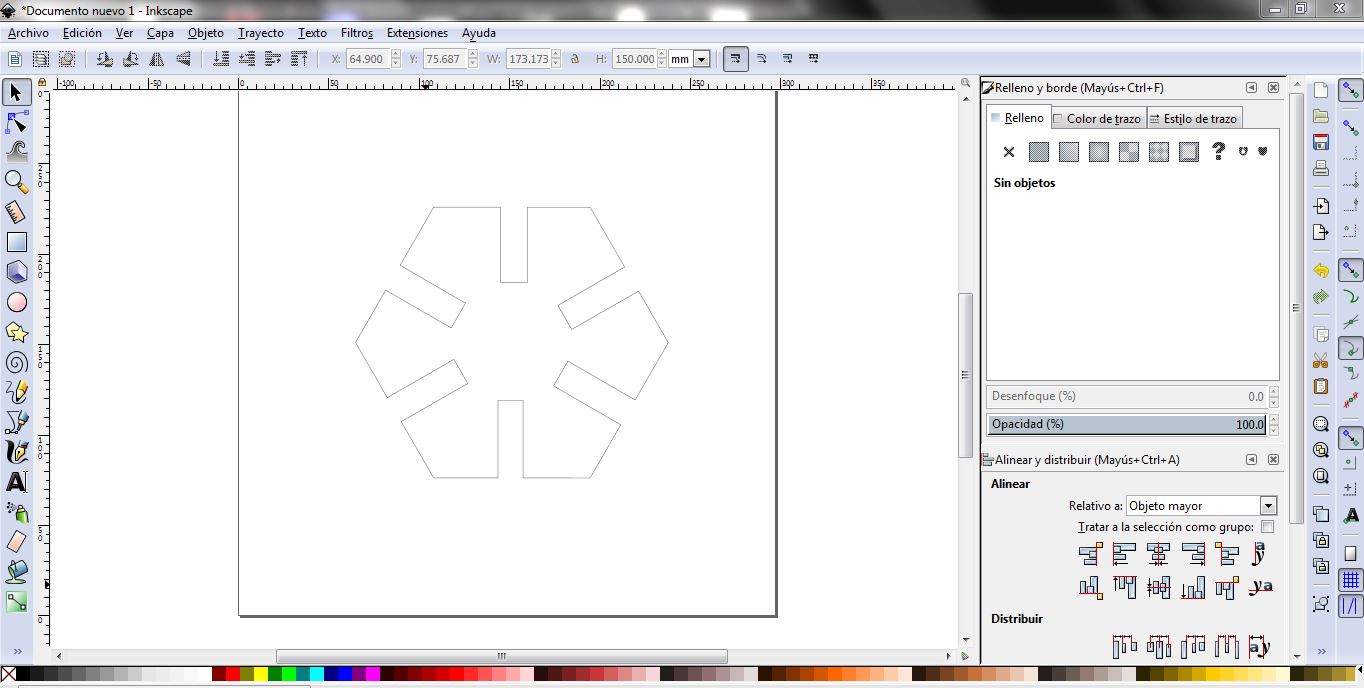The image size is (1364, 688).
Task: Switch to the Estilo de trazo tab
Action: pyautogui.click(x=1193, y=118)
